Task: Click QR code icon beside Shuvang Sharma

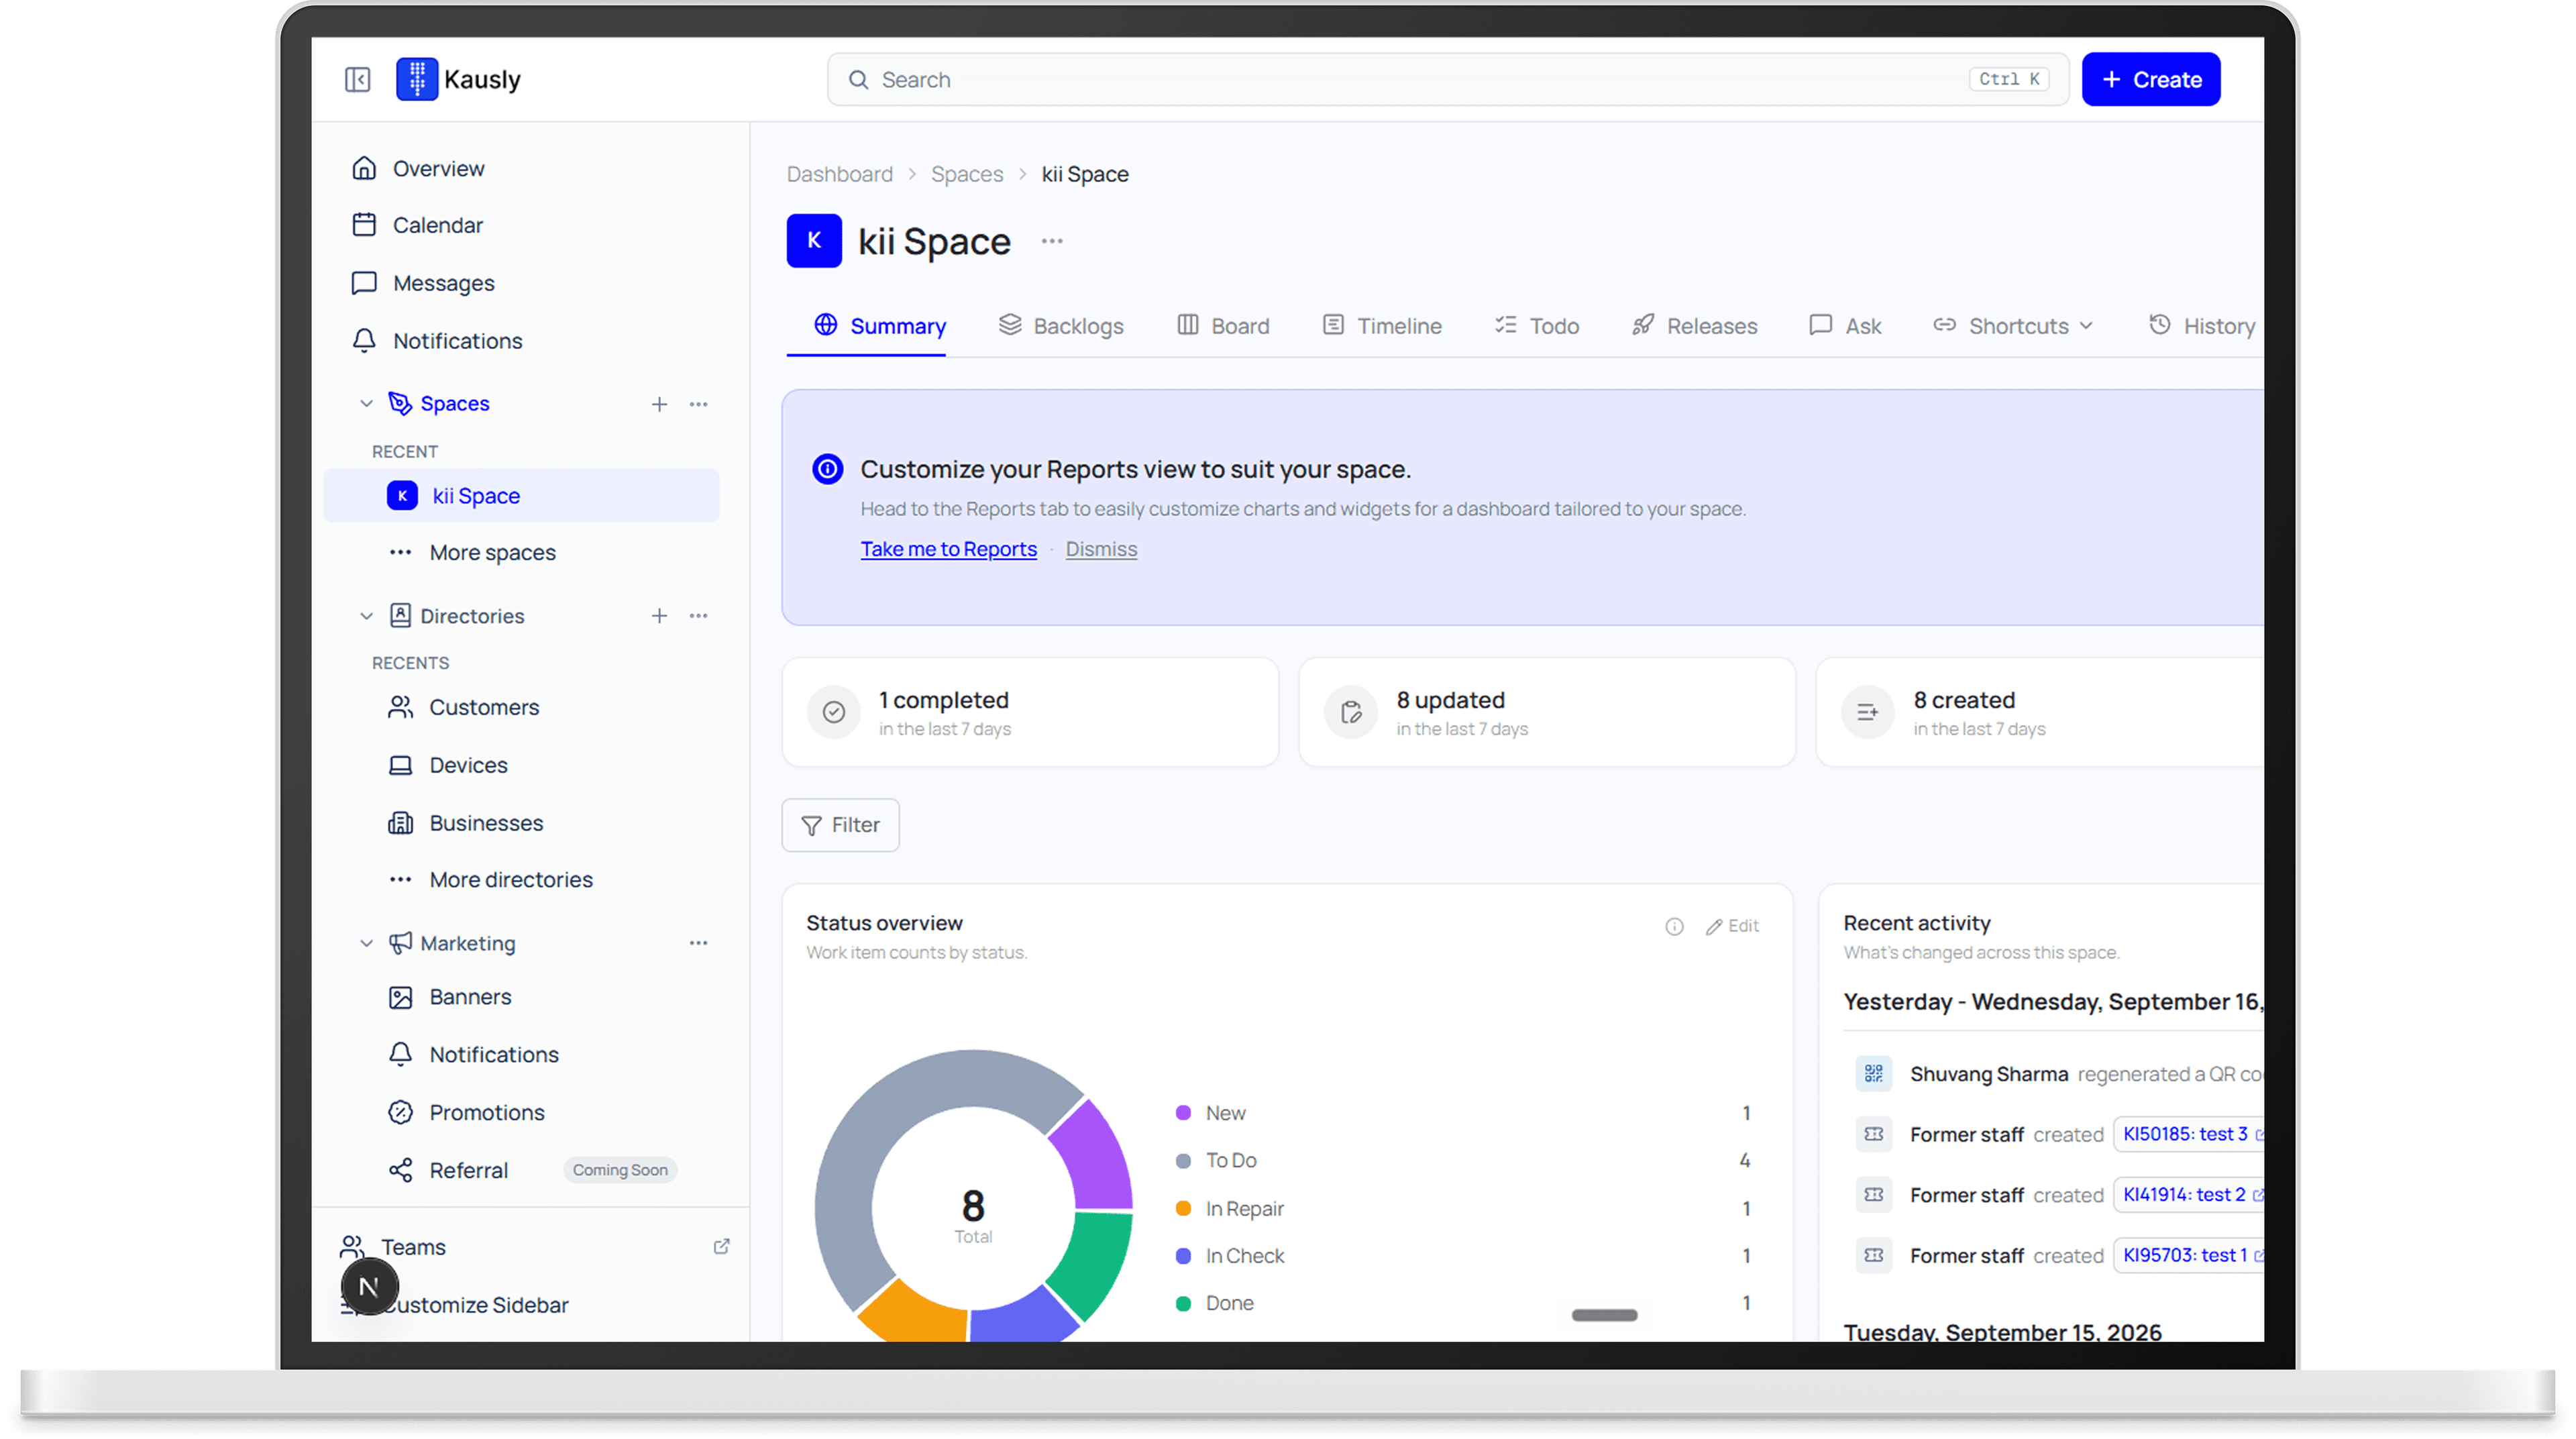Action: 1874,1074
